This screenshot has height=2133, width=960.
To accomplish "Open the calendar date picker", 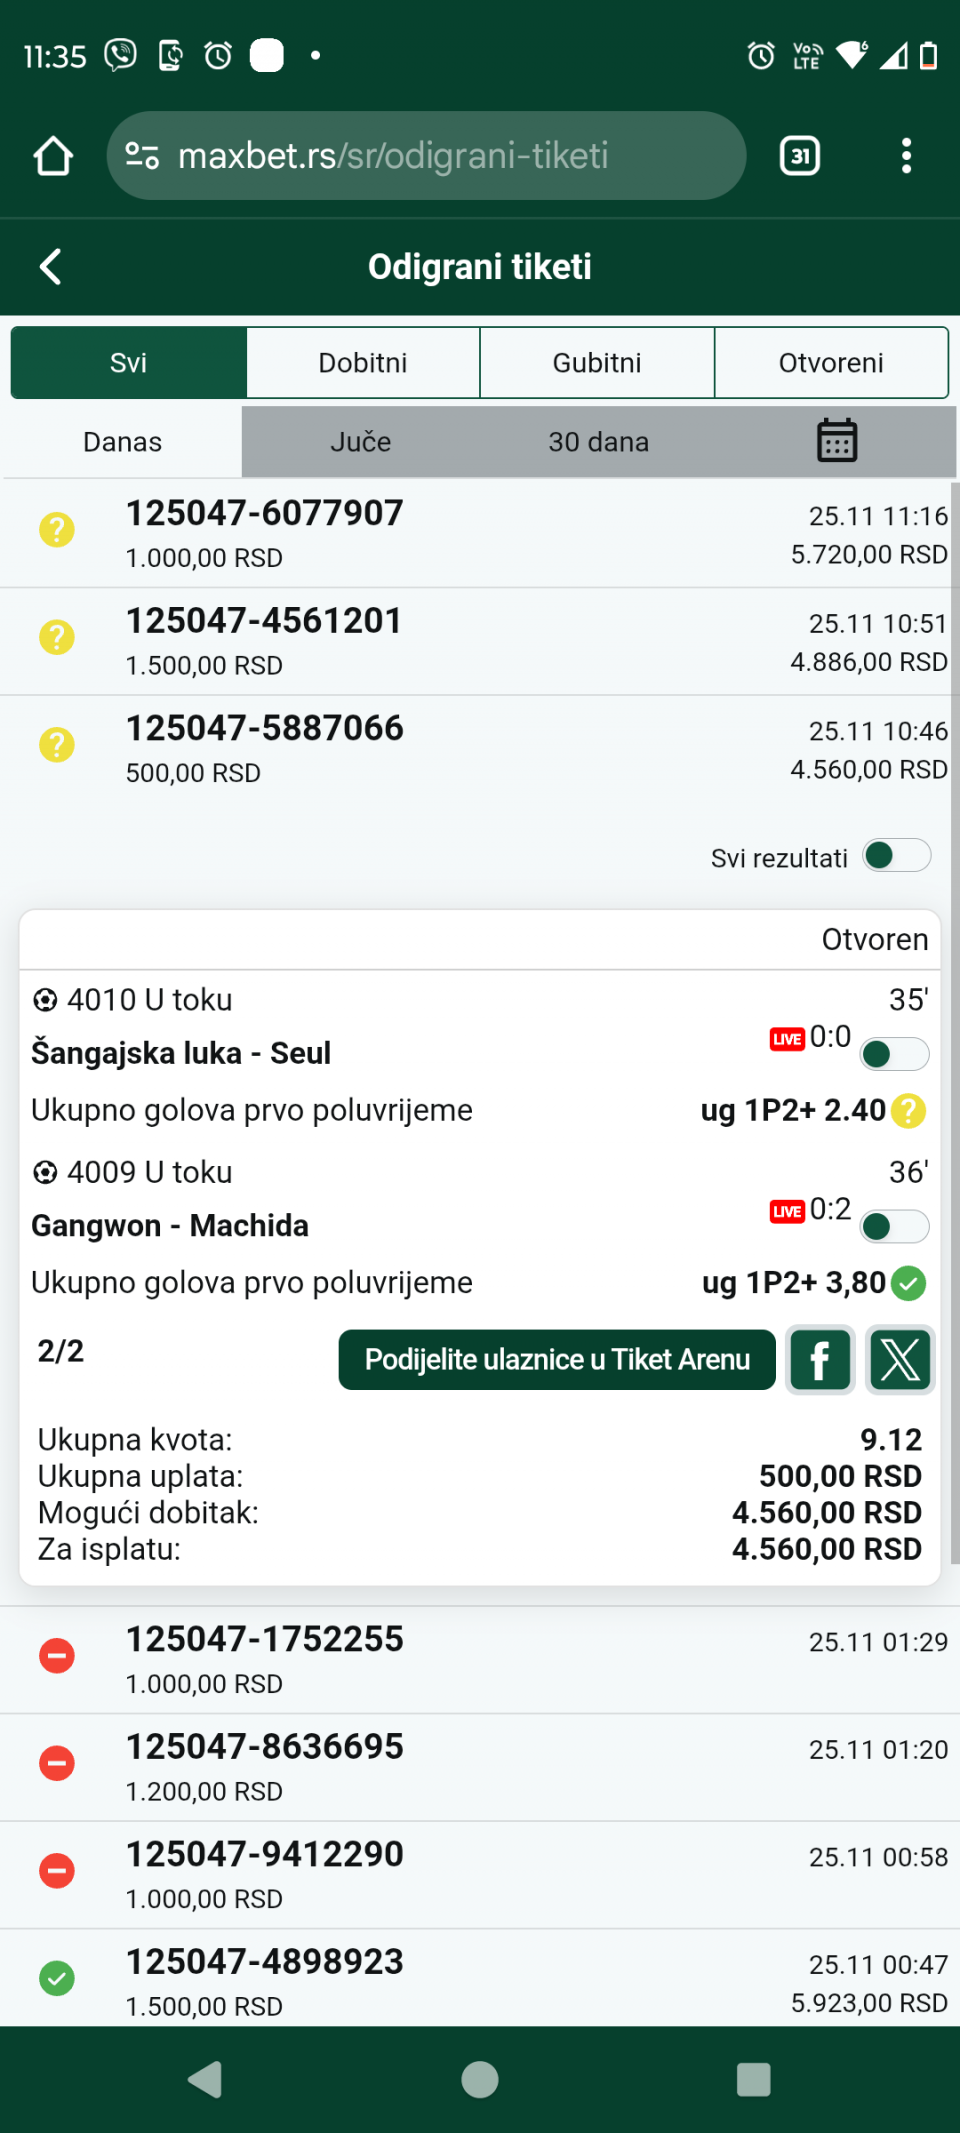I will 837,441.
